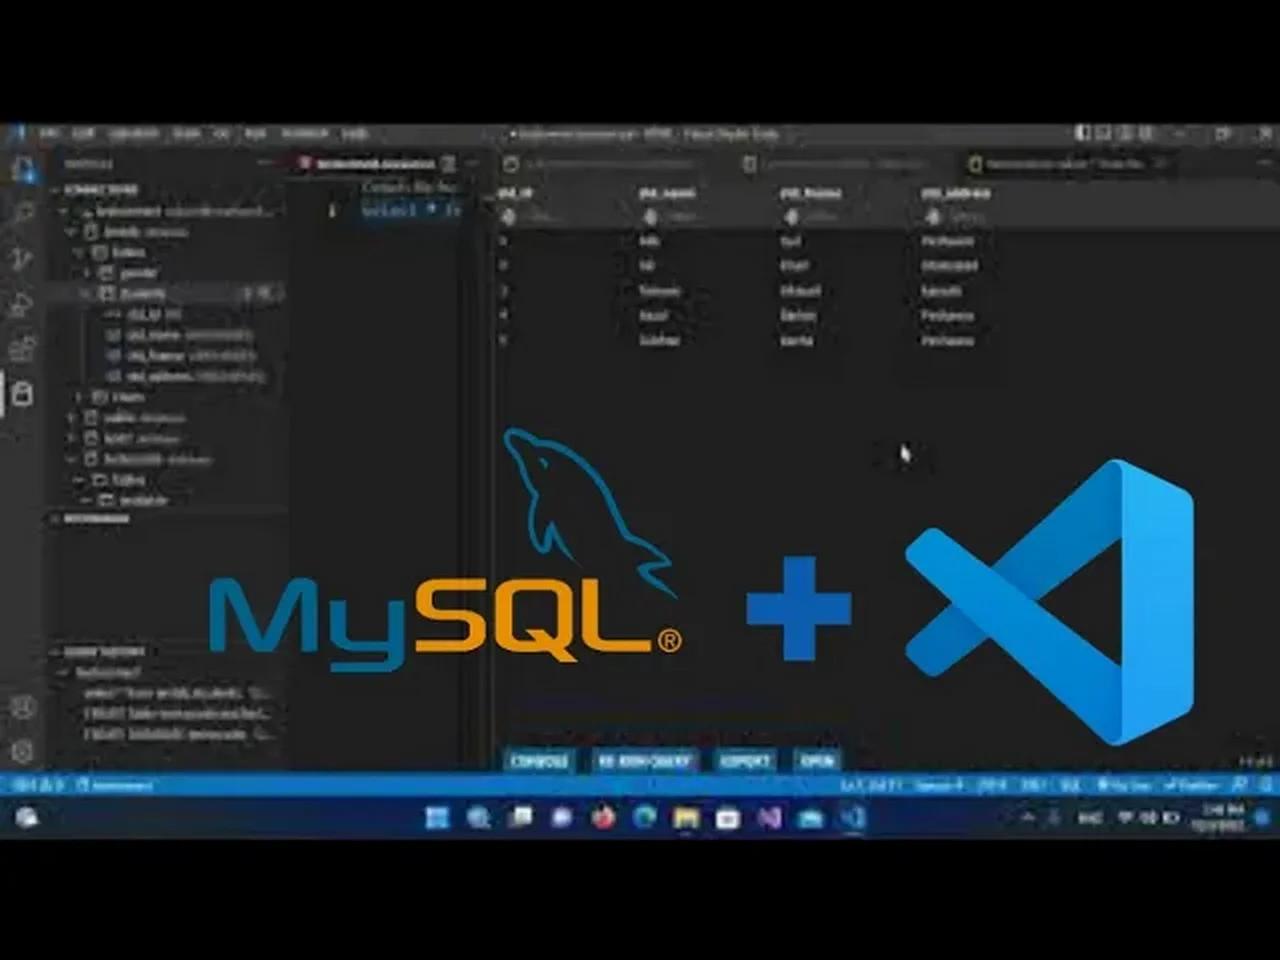This screenshot has width=1280, height=960.
Task: Open the File menu
Action: 49,133
